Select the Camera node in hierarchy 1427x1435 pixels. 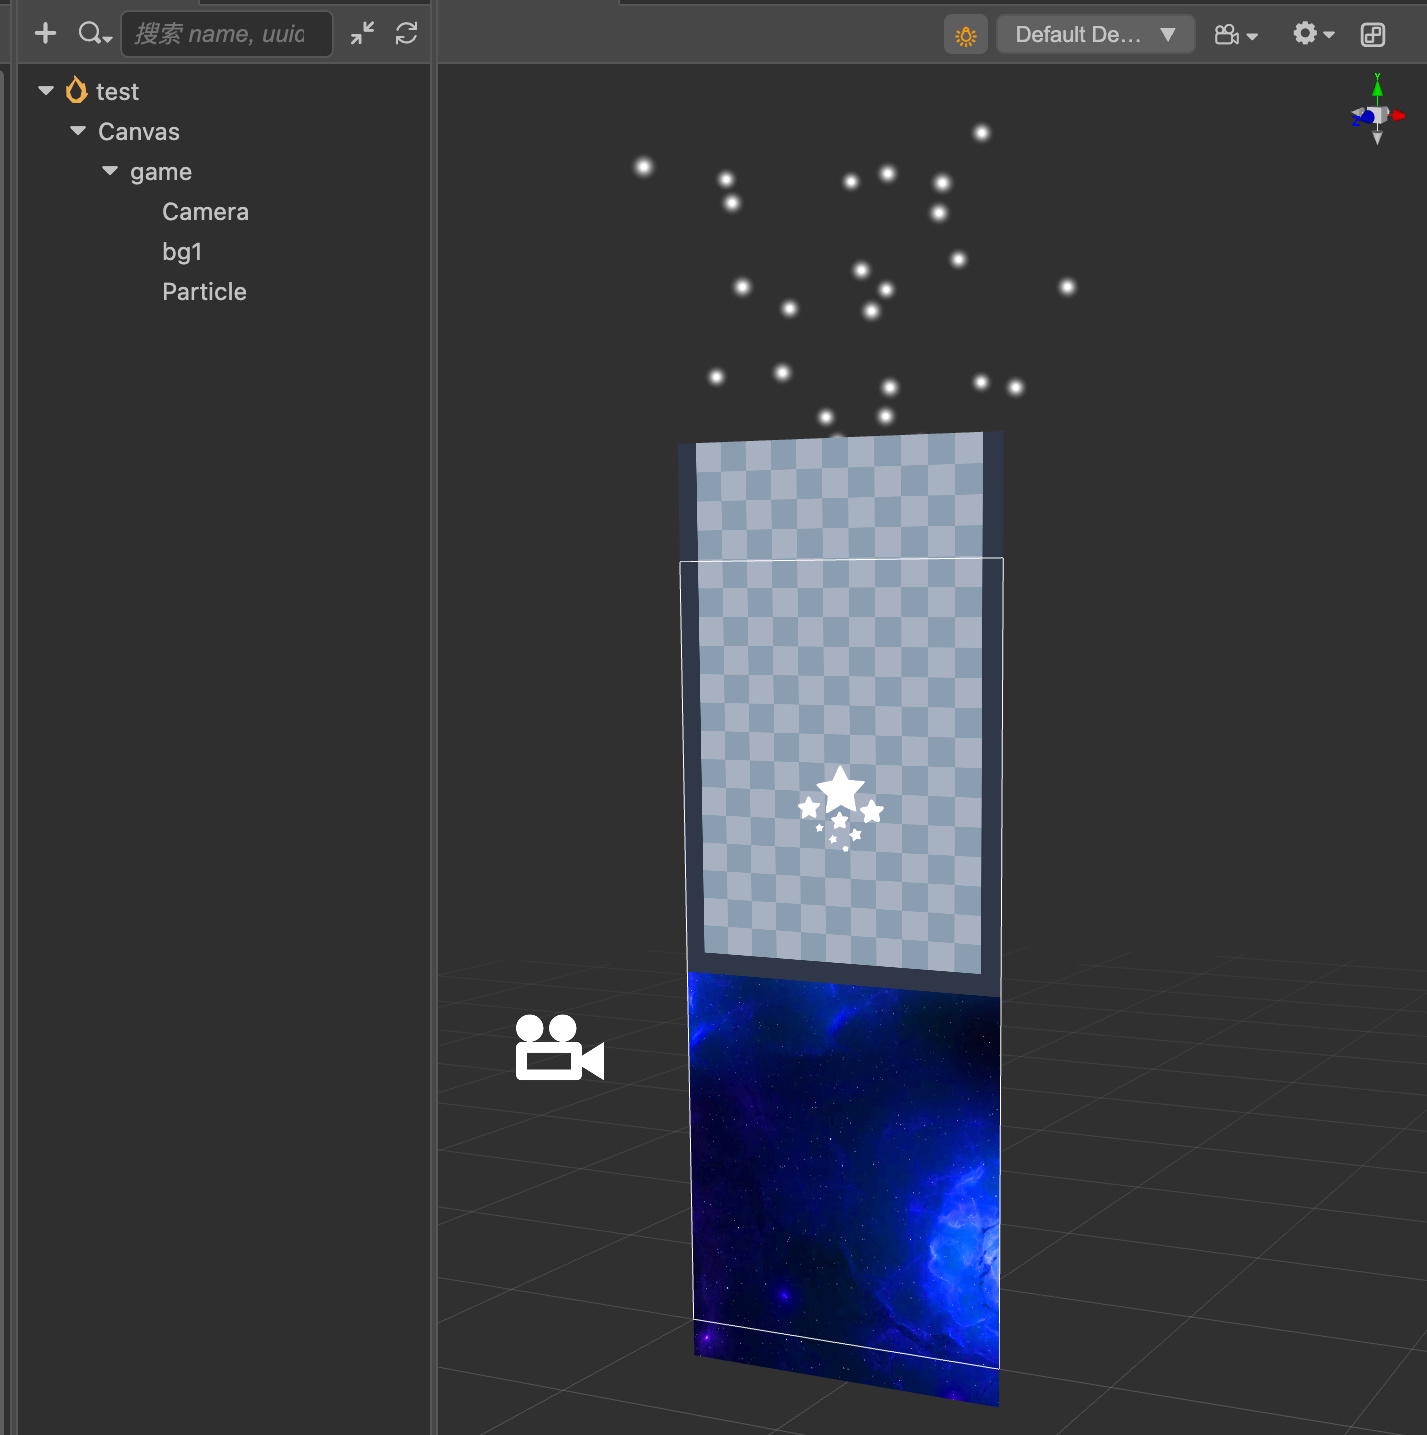click(x=205, y=212)
